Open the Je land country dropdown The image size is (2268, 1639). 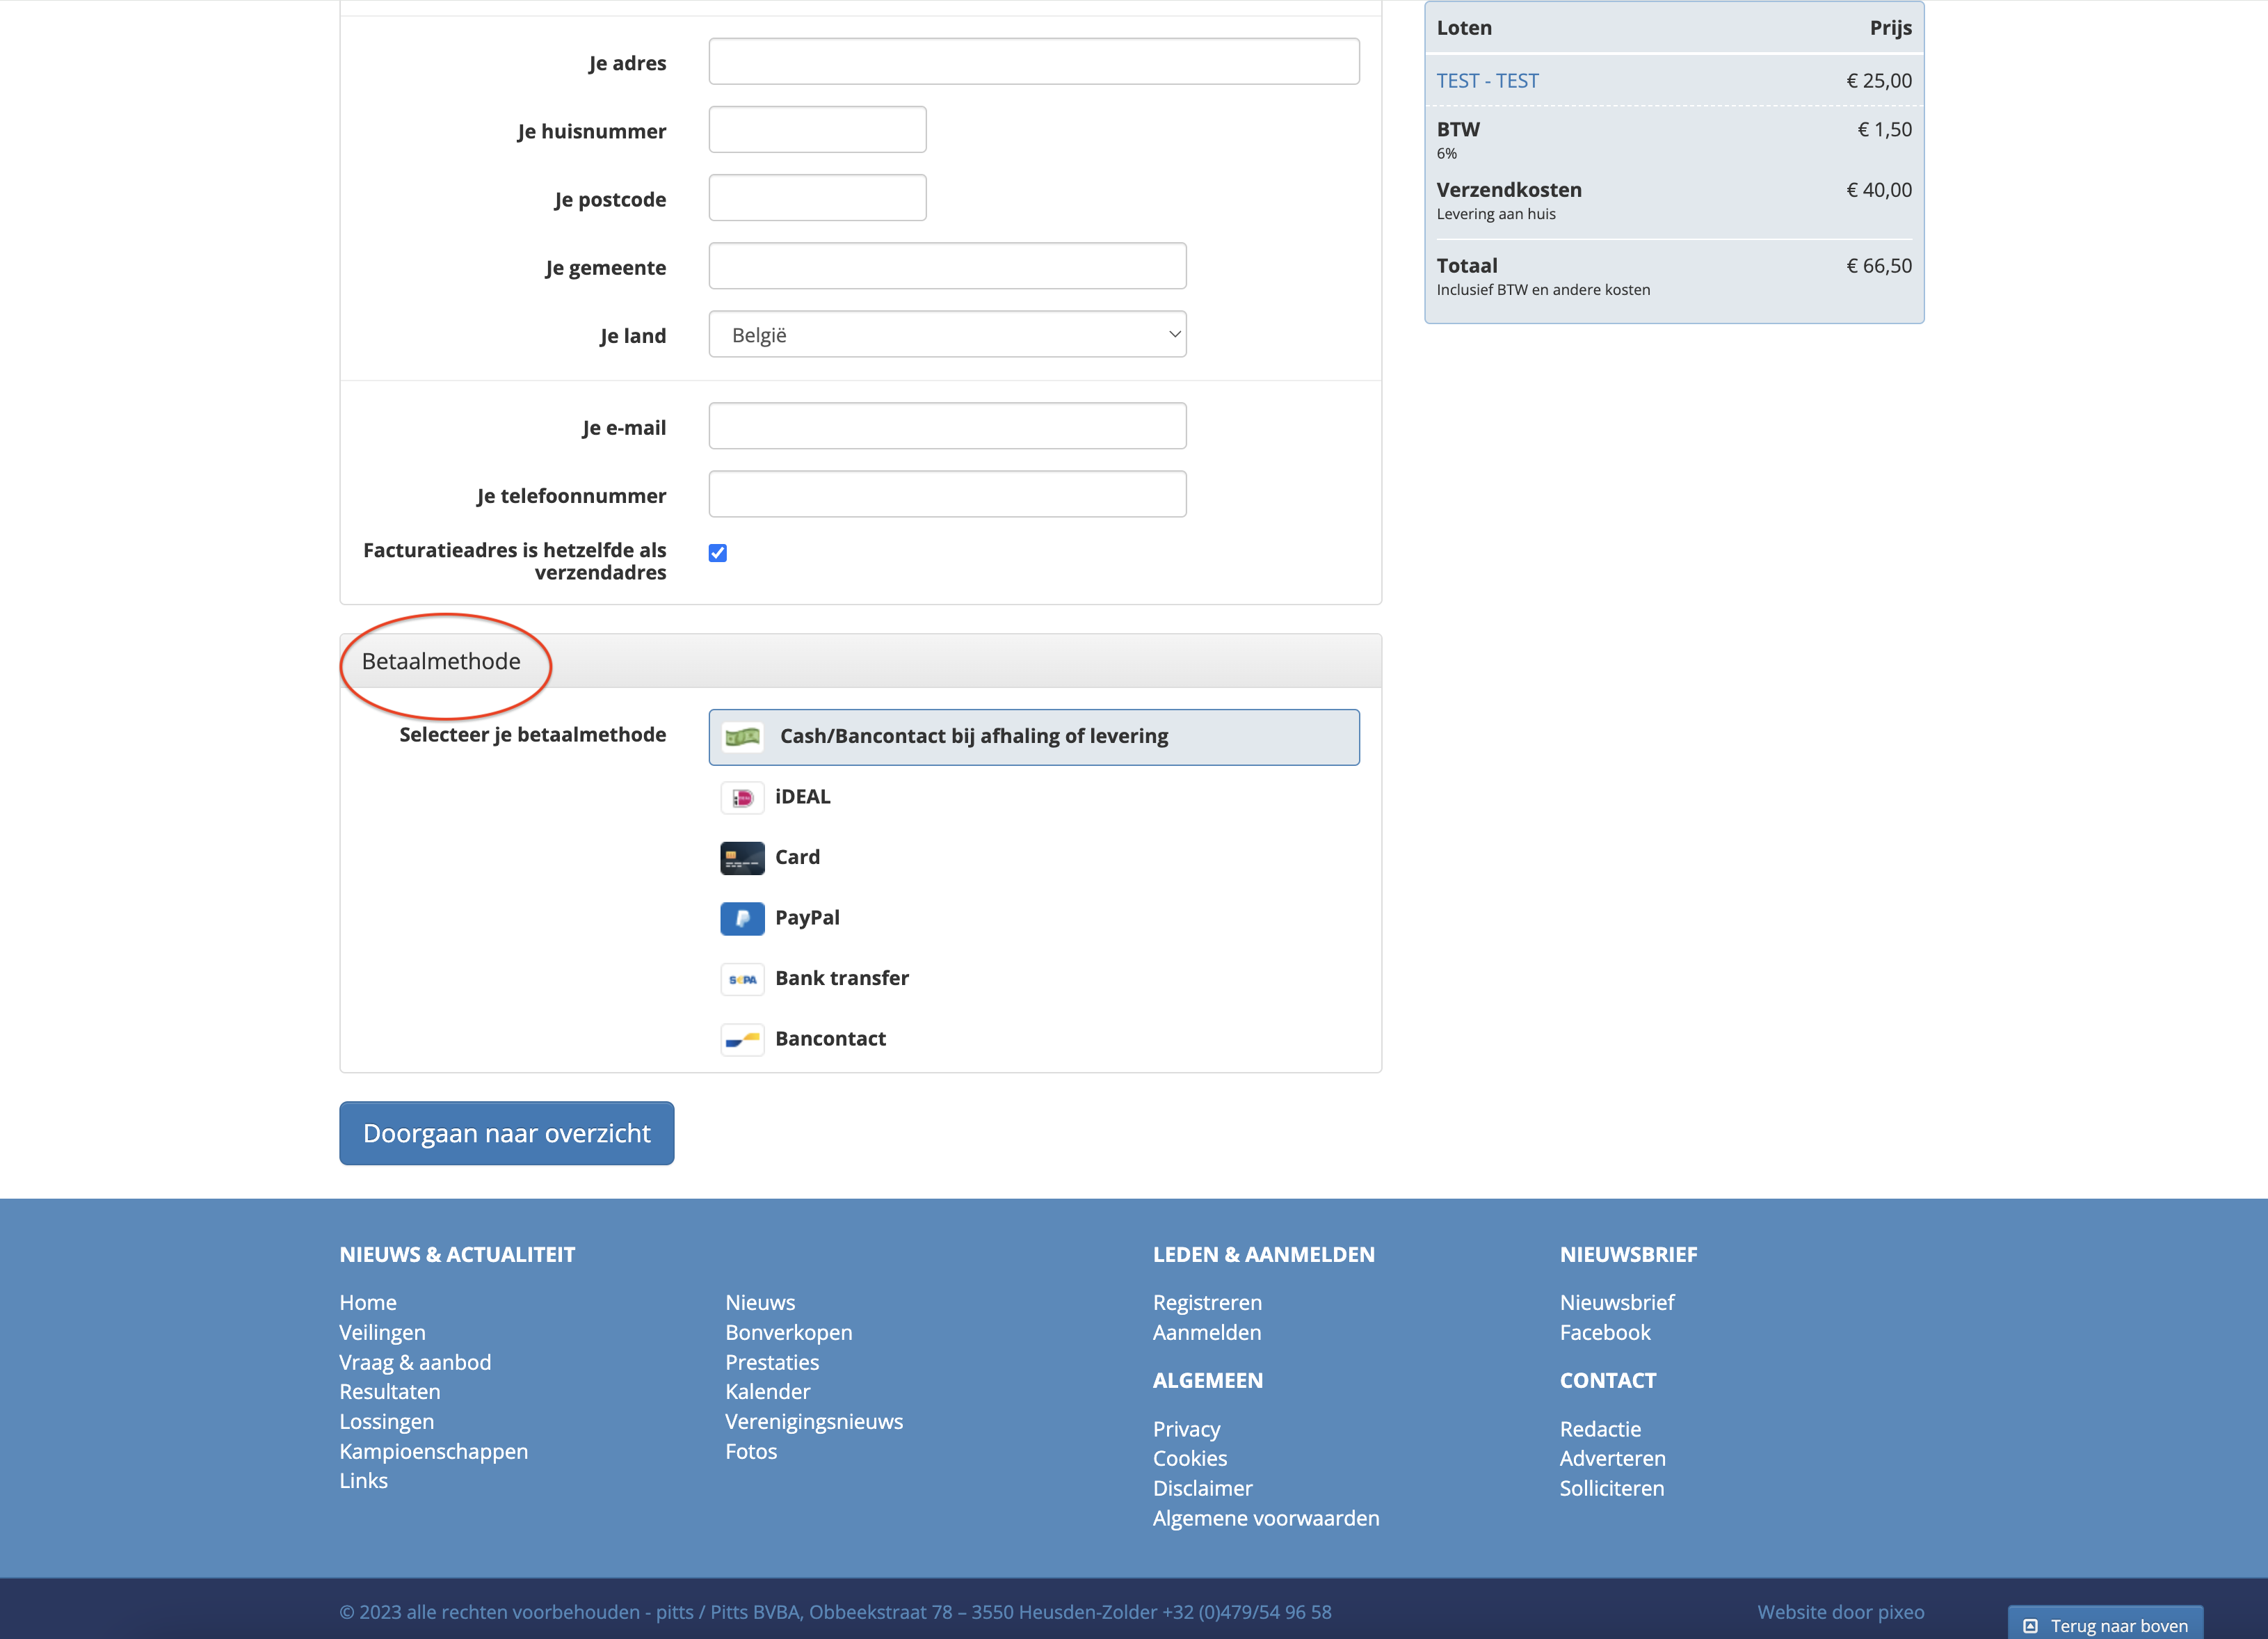(947, 335)
